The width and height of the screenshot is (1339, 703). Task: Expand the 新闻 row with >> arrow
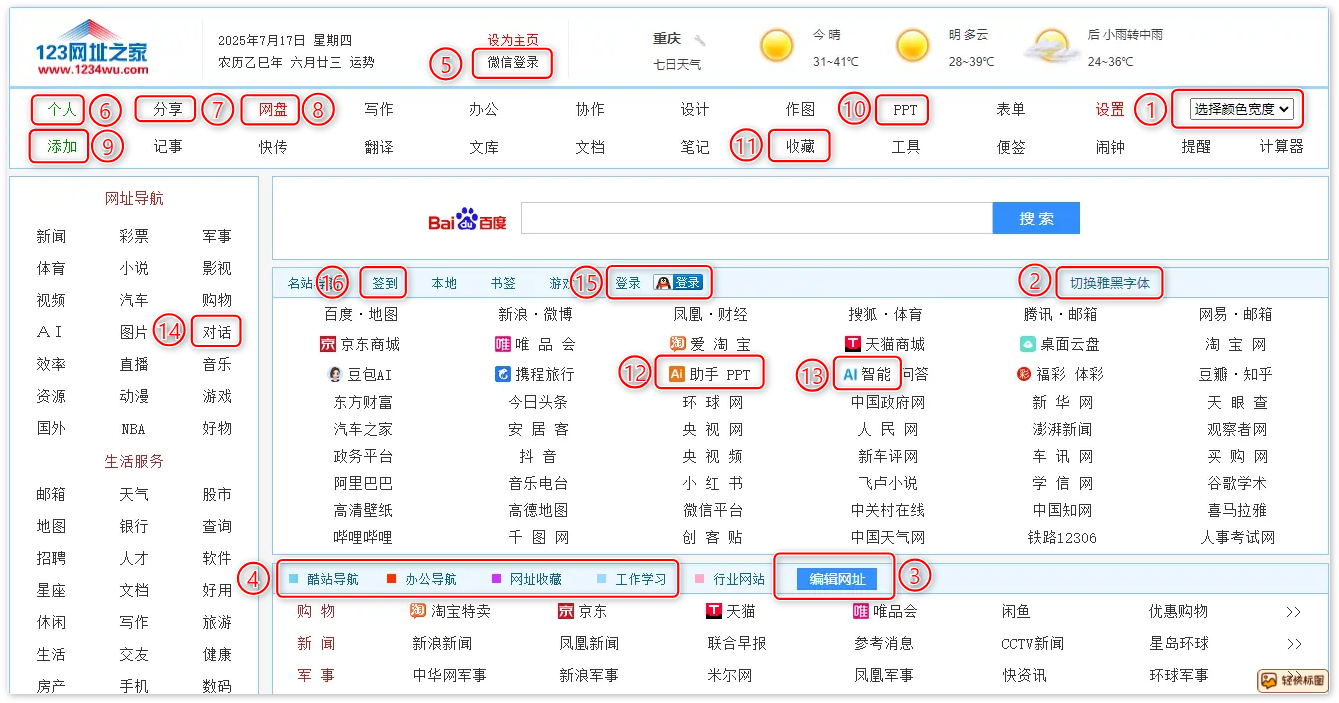point(1294,644)
